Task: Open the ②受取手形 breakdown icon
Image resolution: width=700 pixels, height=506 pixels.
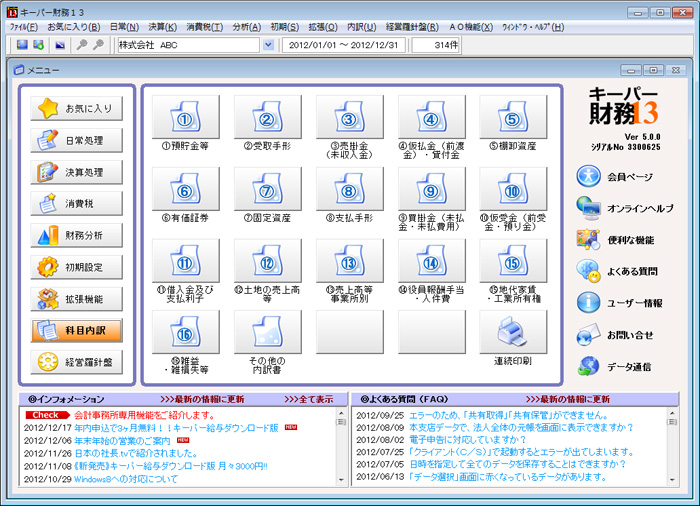Action: (268, 117)
